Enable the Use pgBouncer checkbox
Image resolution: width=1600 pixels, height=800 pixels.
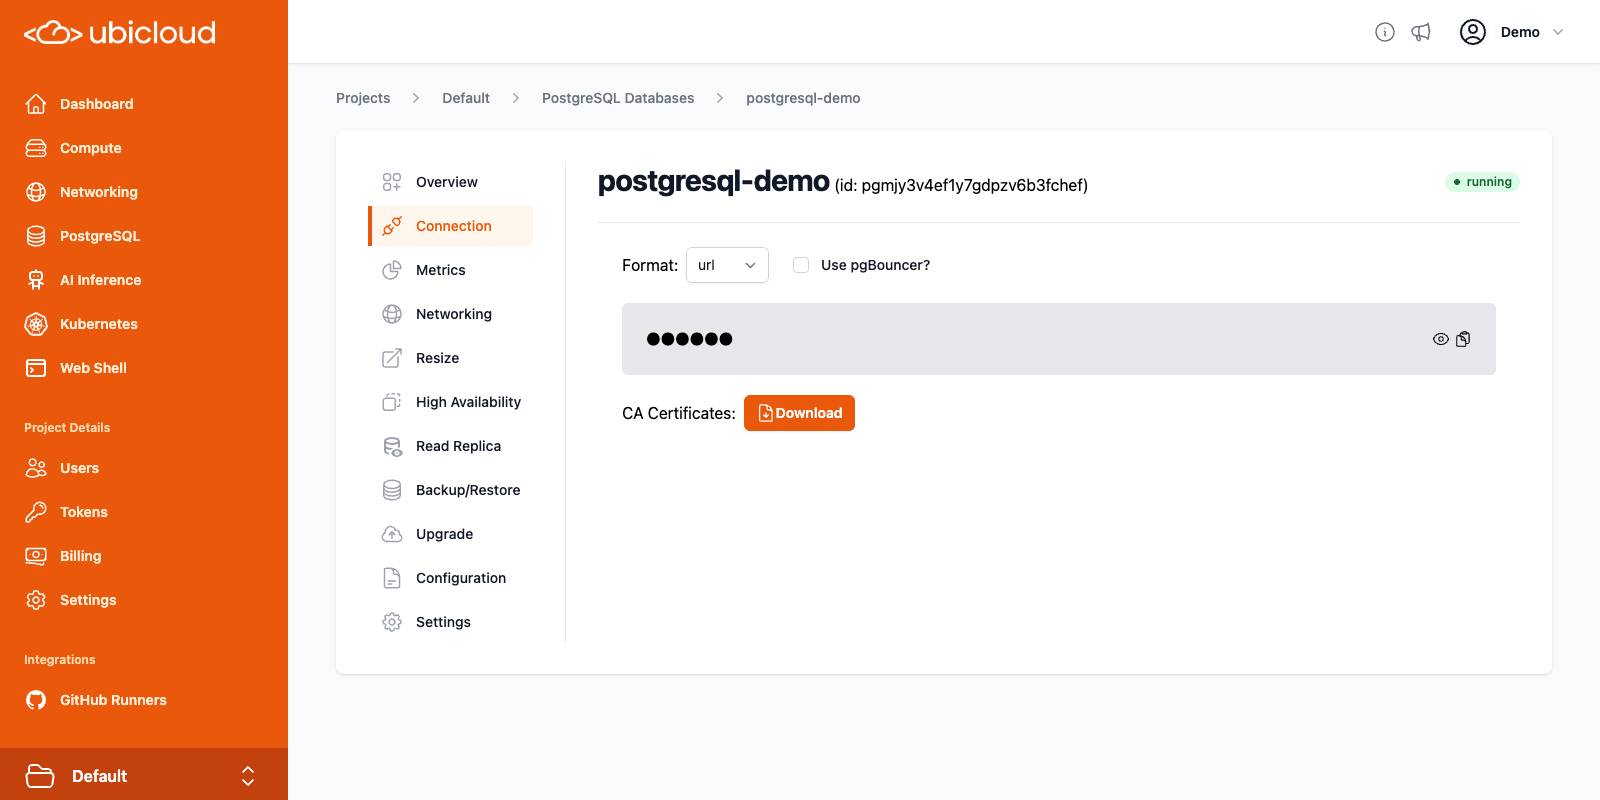pyautogui.click(x=801, y=265)
